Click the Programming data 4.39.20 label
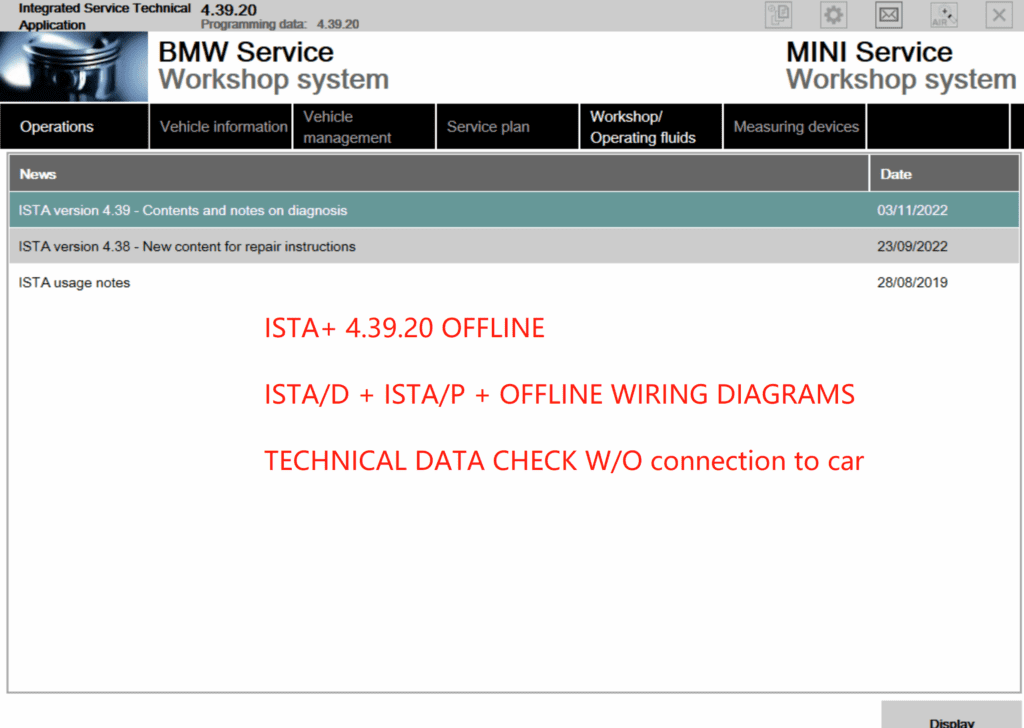1024x728 pixels. 280,24
